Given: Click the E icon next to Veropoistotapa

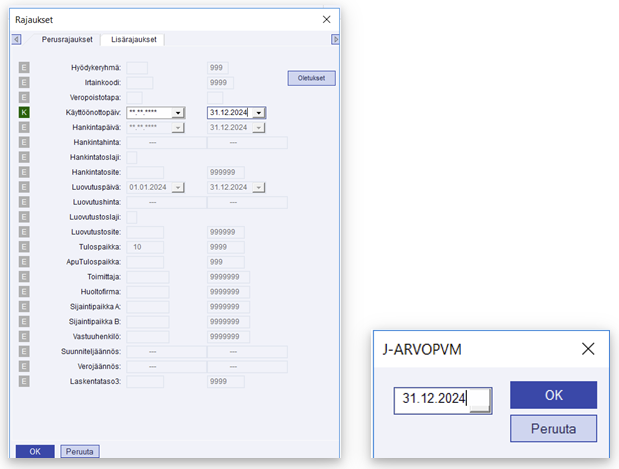Looking at the screenshot, I should (x=24, y=98).
